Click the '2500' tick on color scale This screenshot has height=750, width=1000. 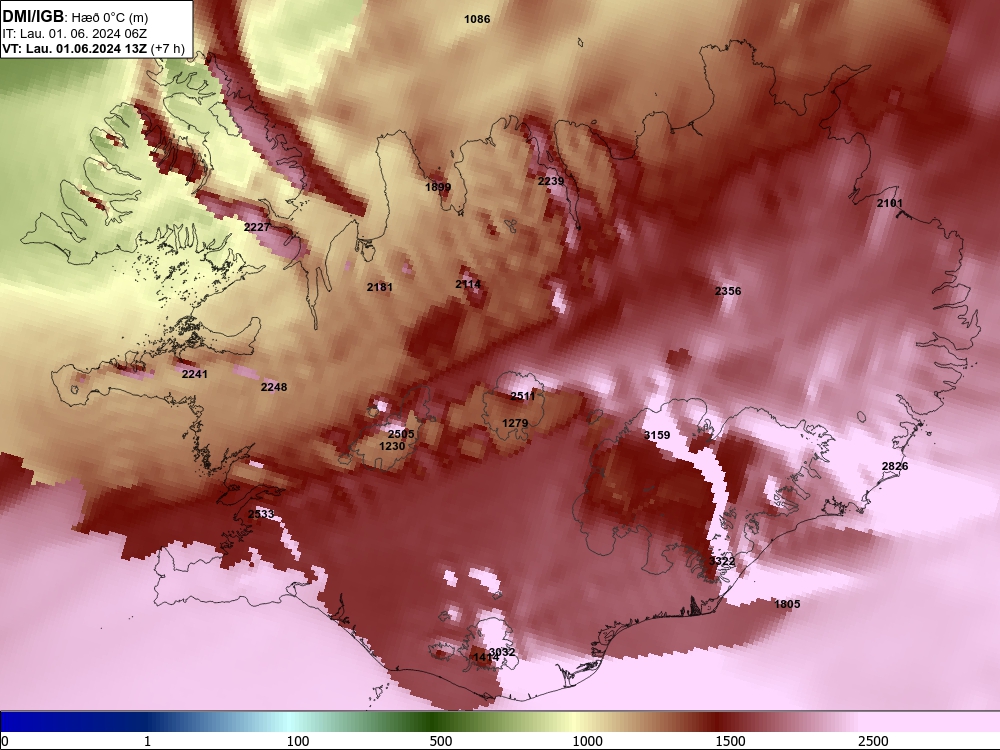click(873, 741)
